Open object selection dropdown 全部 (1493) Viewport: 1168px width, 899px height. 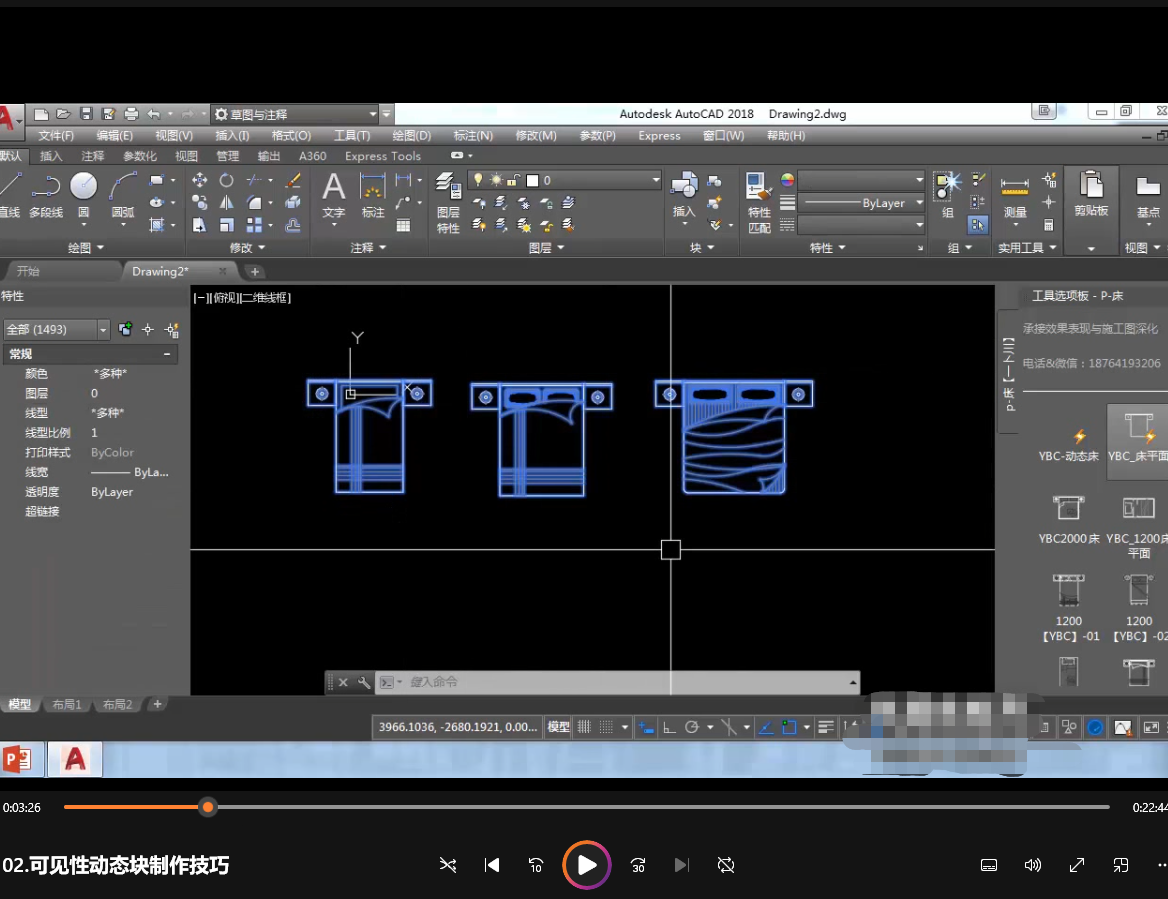57,329
